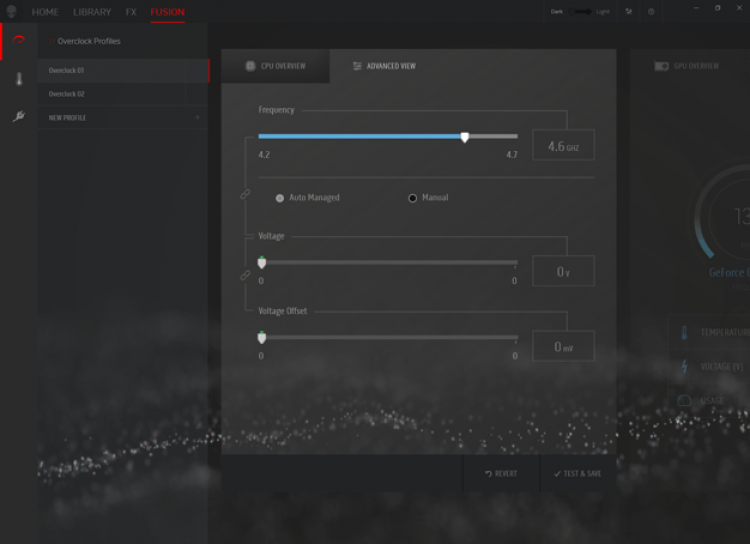Open the power plug section

(x=19, y=116)
